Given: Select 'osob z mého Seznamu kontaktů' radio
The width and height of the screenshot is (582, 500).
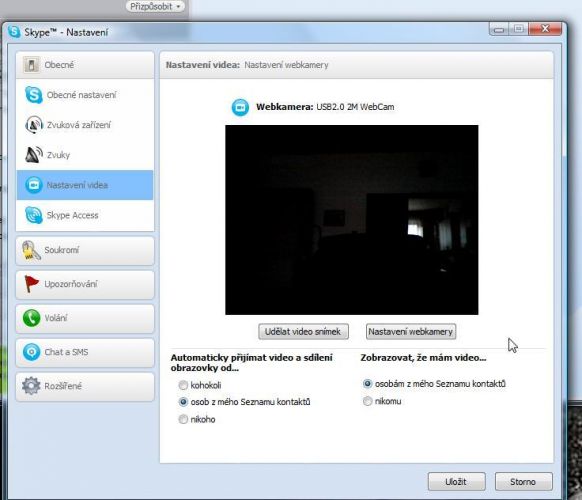Looking at the screenshot, I should [x=183, y=402].
